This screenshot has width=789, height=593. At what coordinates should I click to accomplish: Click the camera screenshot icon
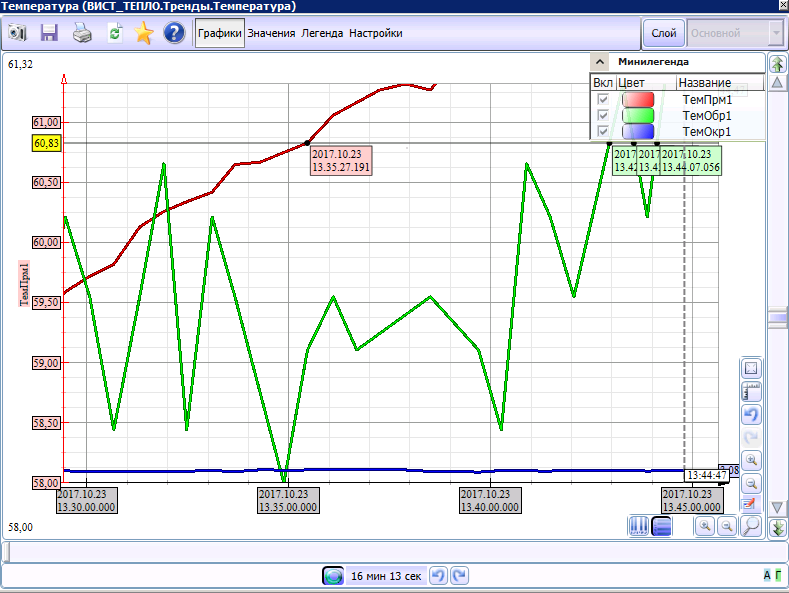17,33
